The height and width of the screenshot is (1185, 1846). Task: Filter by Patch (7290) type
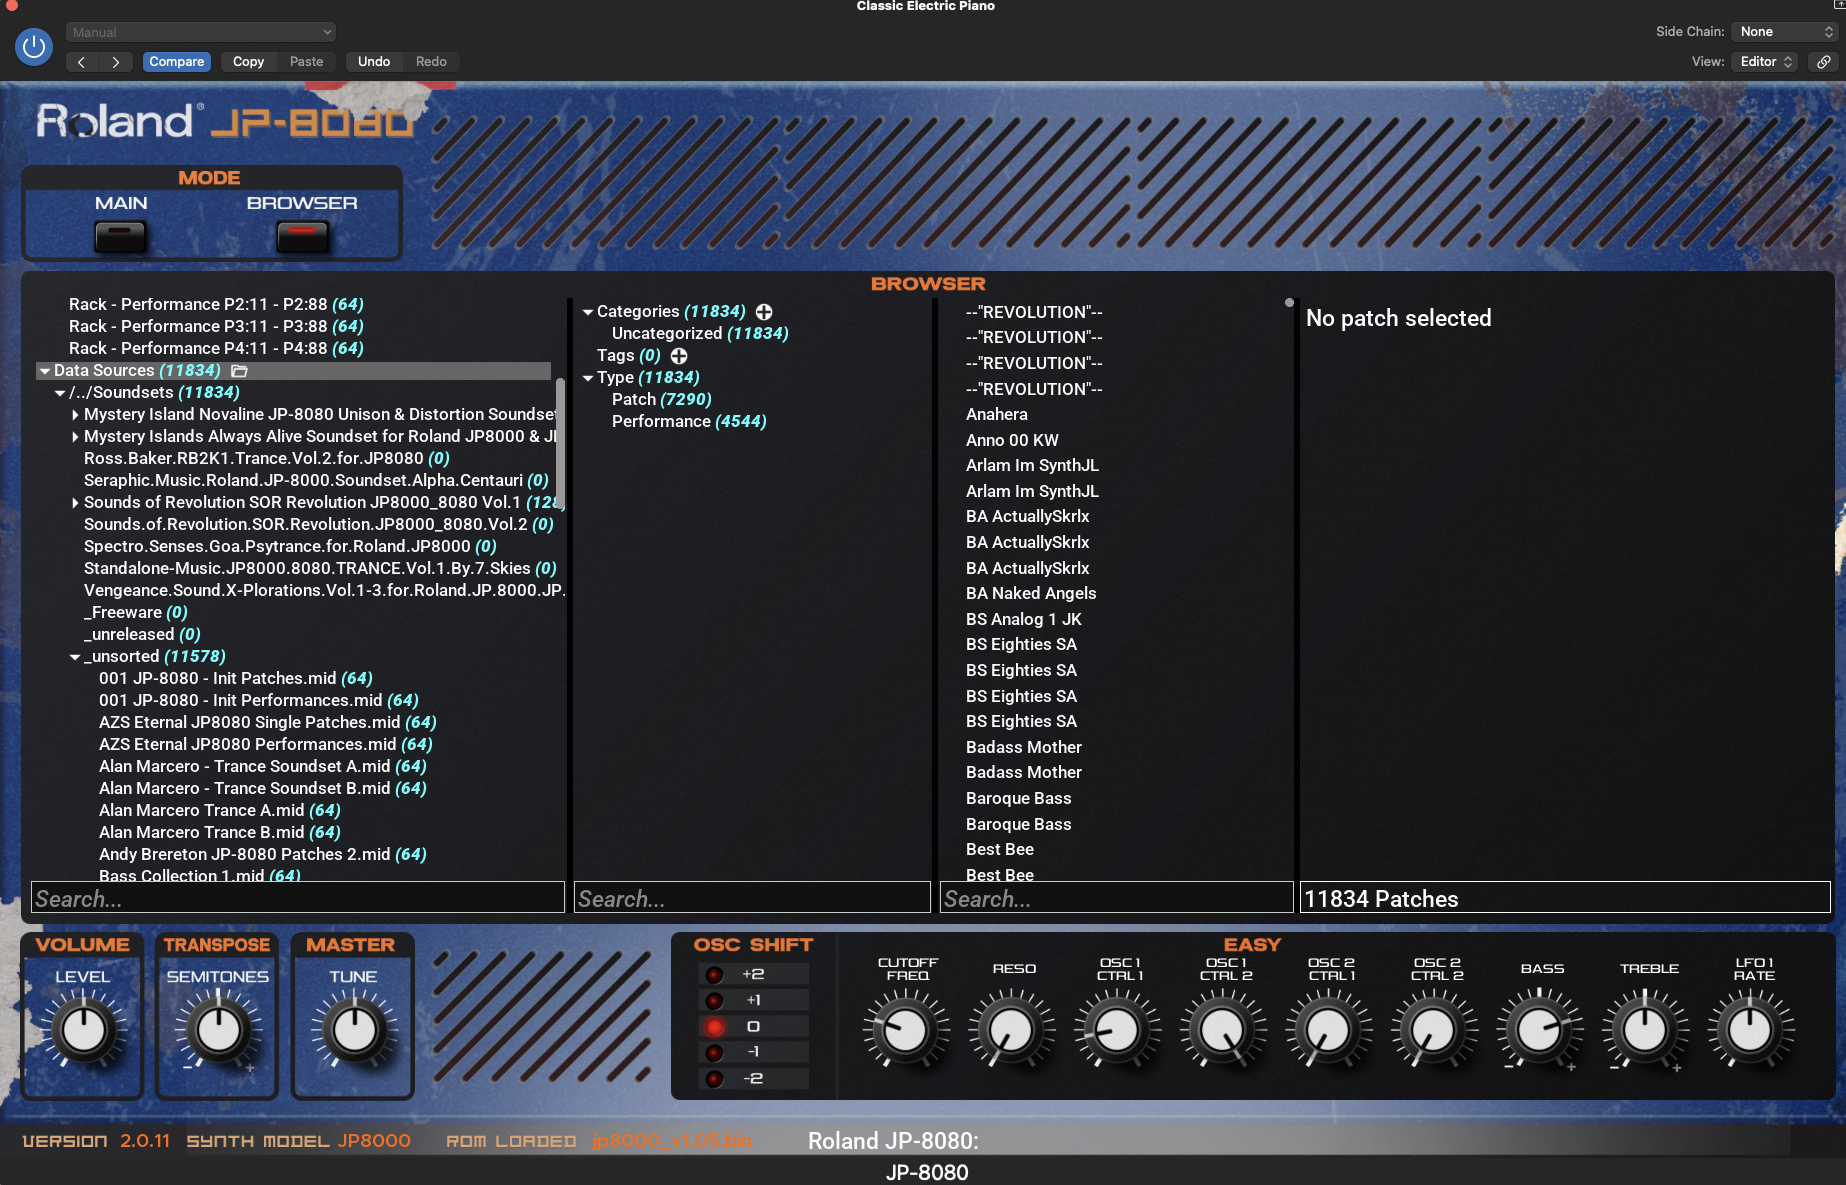click(661, 400)
